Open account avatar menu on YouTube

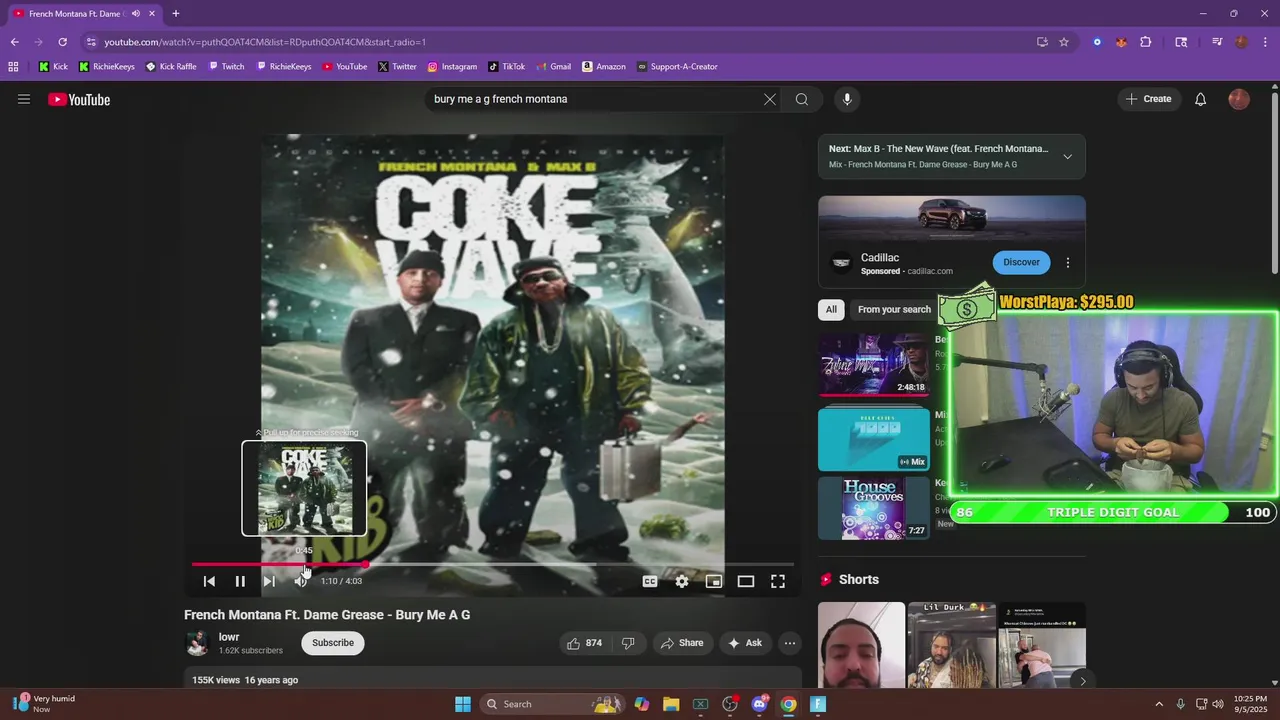click(x=1239, y=99)
